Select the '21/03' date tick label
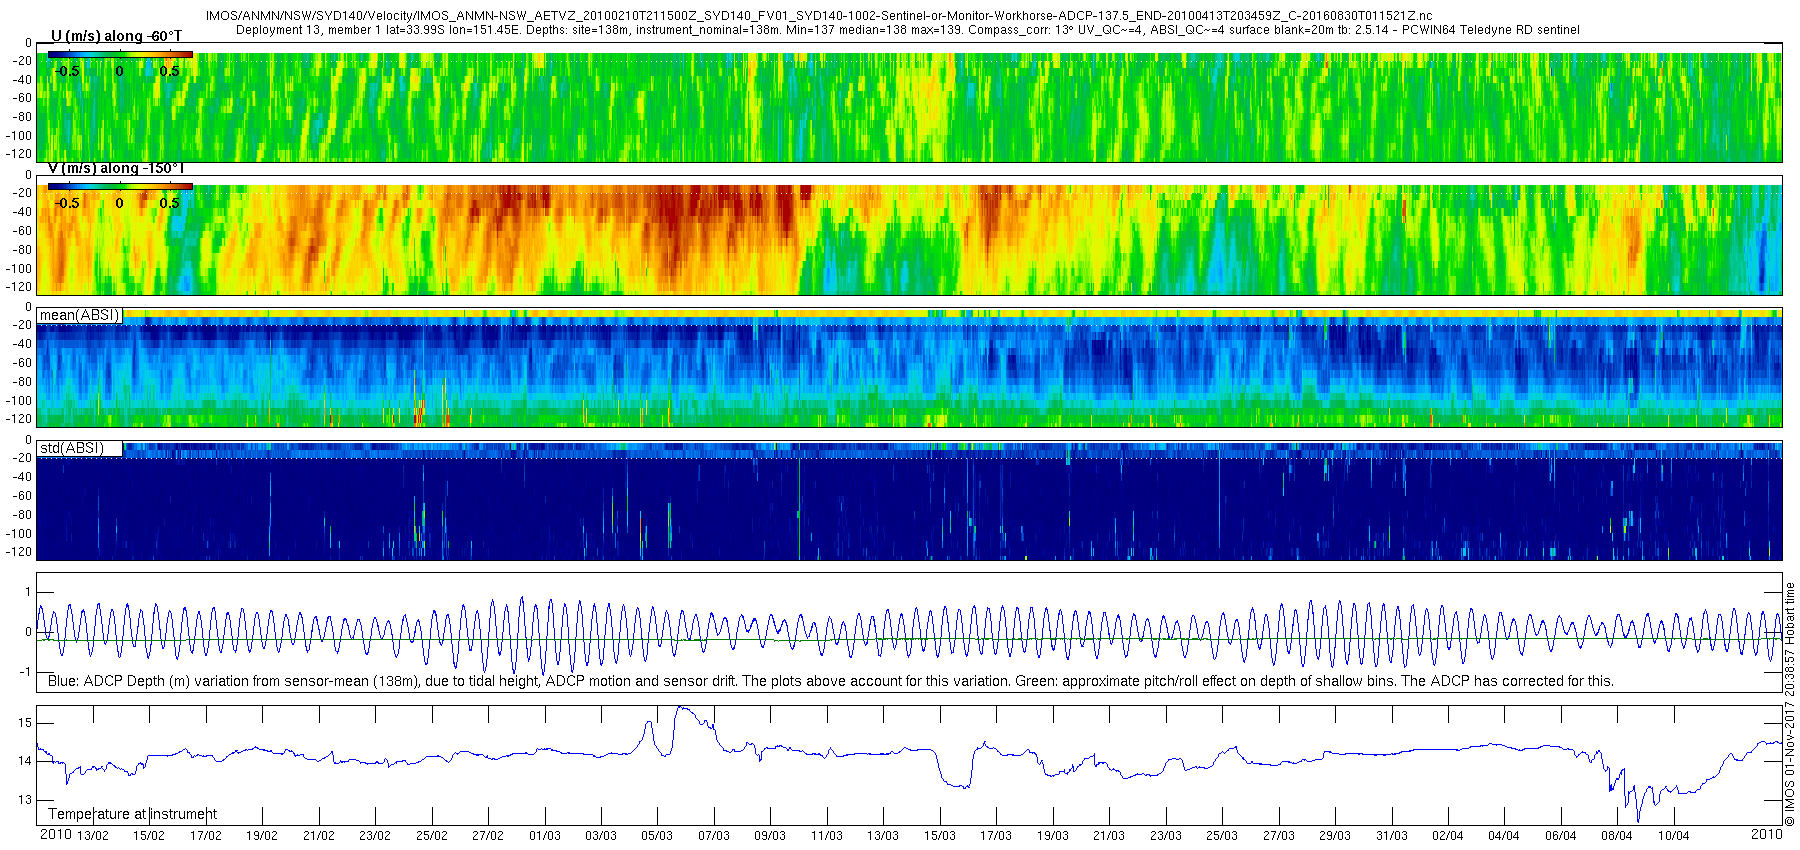The width and height of the screenshot is (1800, 850). click(1109, 836)
